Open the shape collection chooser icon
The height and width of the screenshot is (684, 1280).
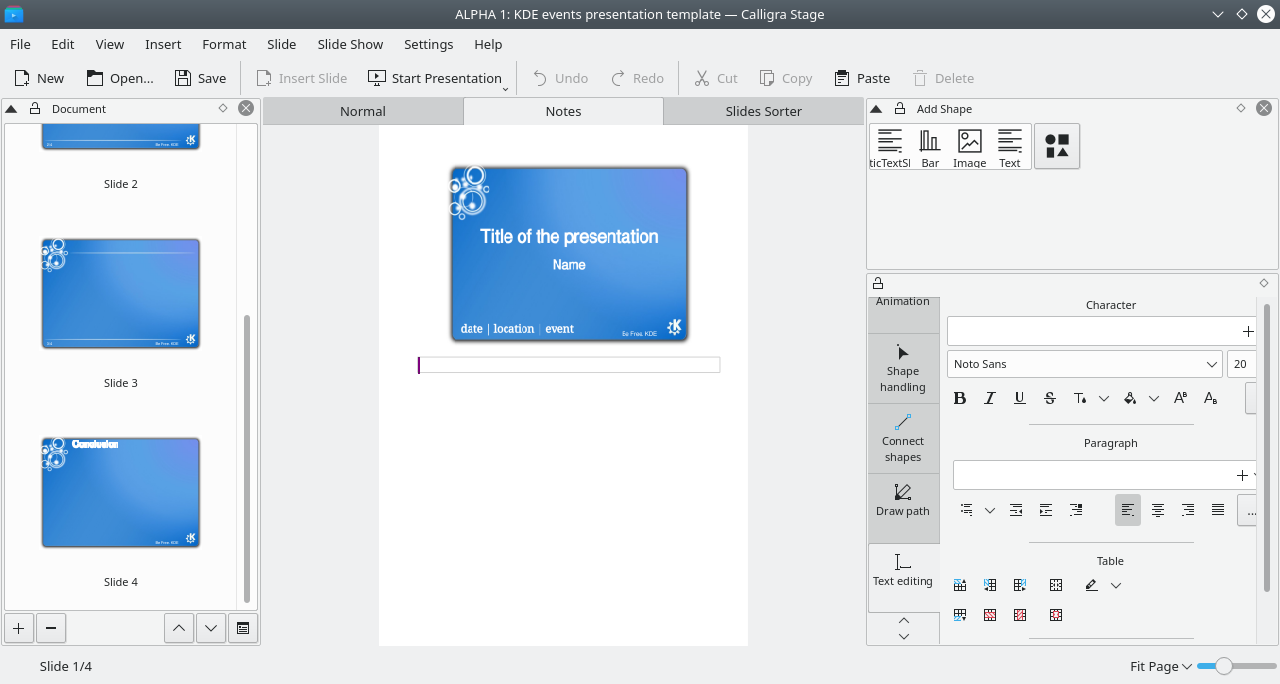(x=1057, y=146)
